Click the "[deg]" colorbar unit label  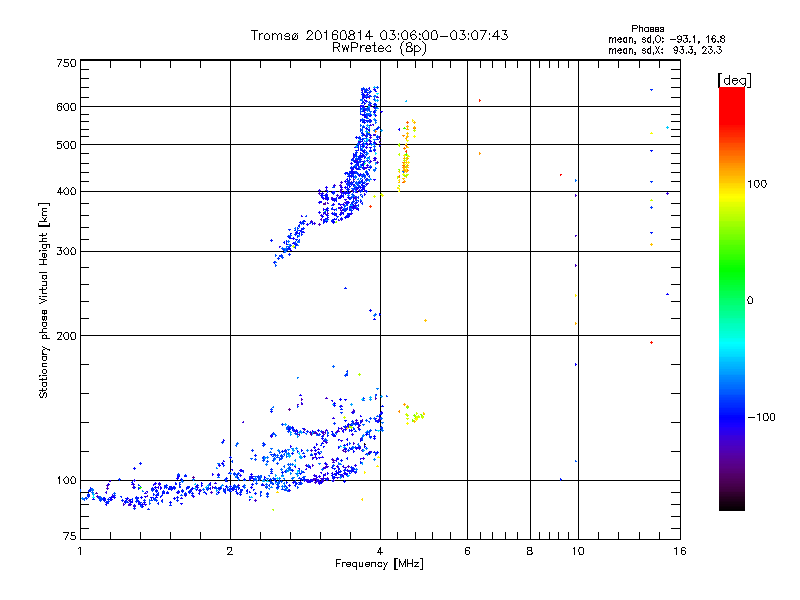coord(734,80)
